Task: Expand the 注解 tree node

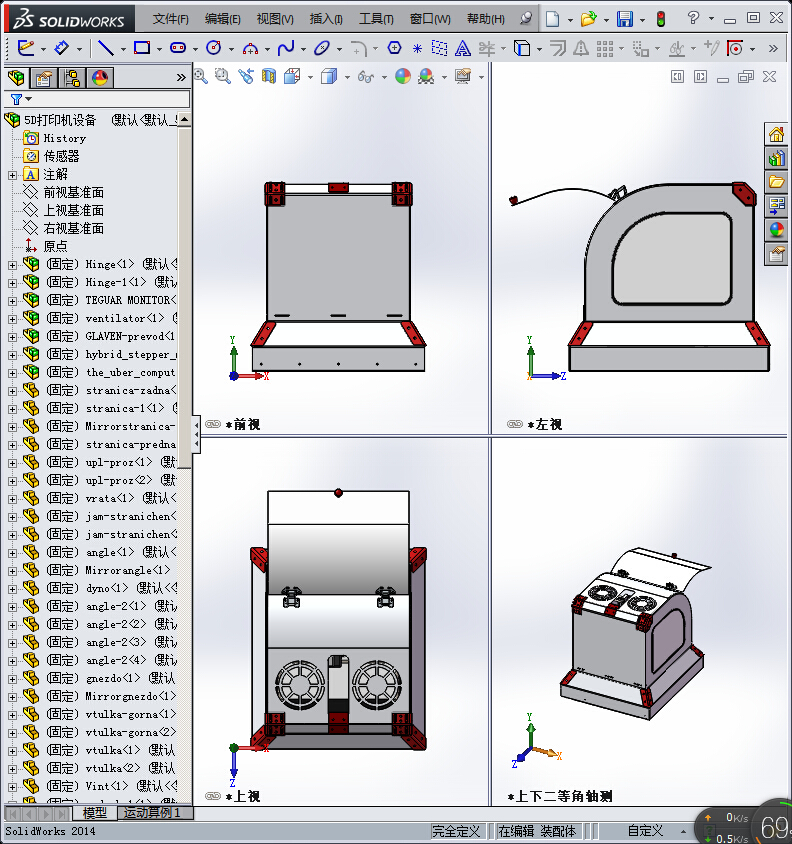Action: [12, 175]
